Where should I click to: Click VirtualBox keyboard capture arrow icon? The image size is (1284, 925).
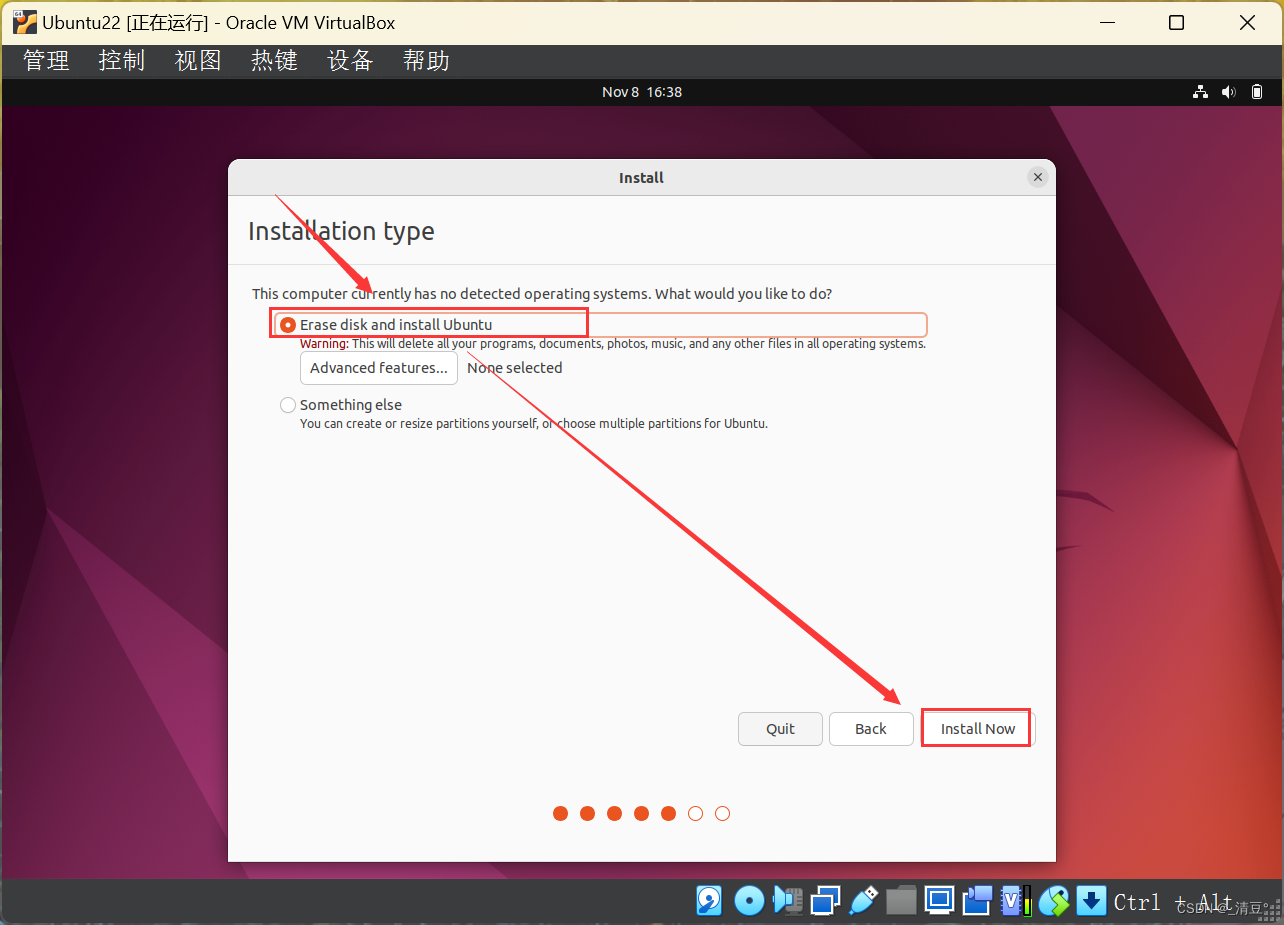point(1091,901)
